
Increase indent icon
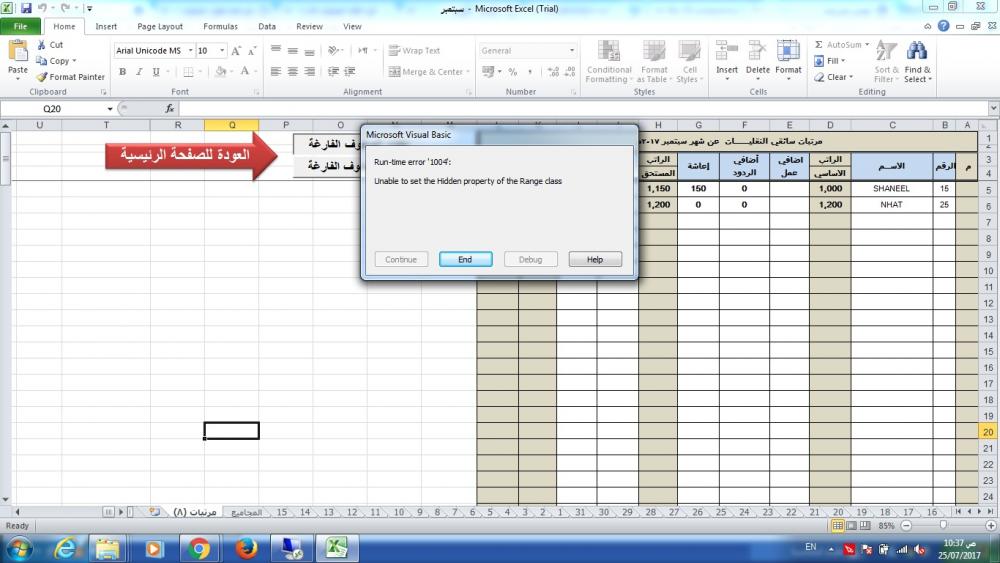[349, 71]
